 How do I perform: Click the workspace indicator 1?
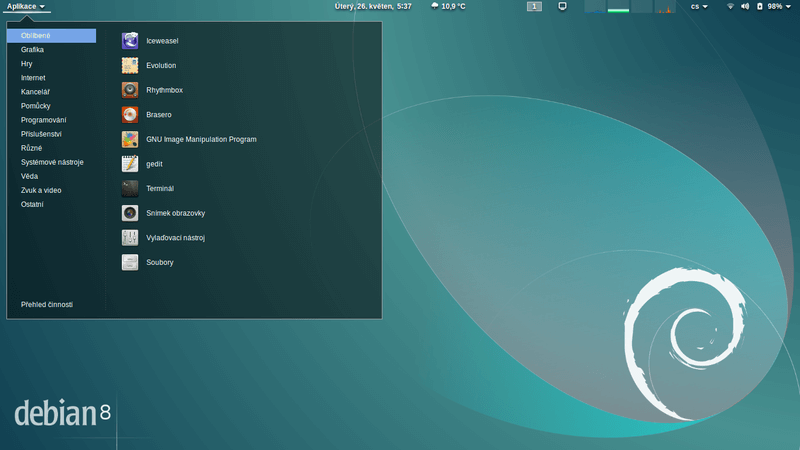click(x=534, y=6)
